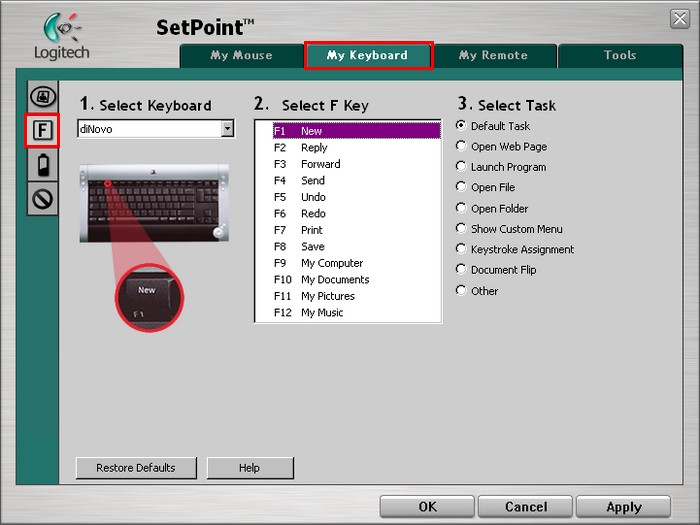Select the F1 New row
The height and width of the screenshot is (525, 700).
pos(357,131)
